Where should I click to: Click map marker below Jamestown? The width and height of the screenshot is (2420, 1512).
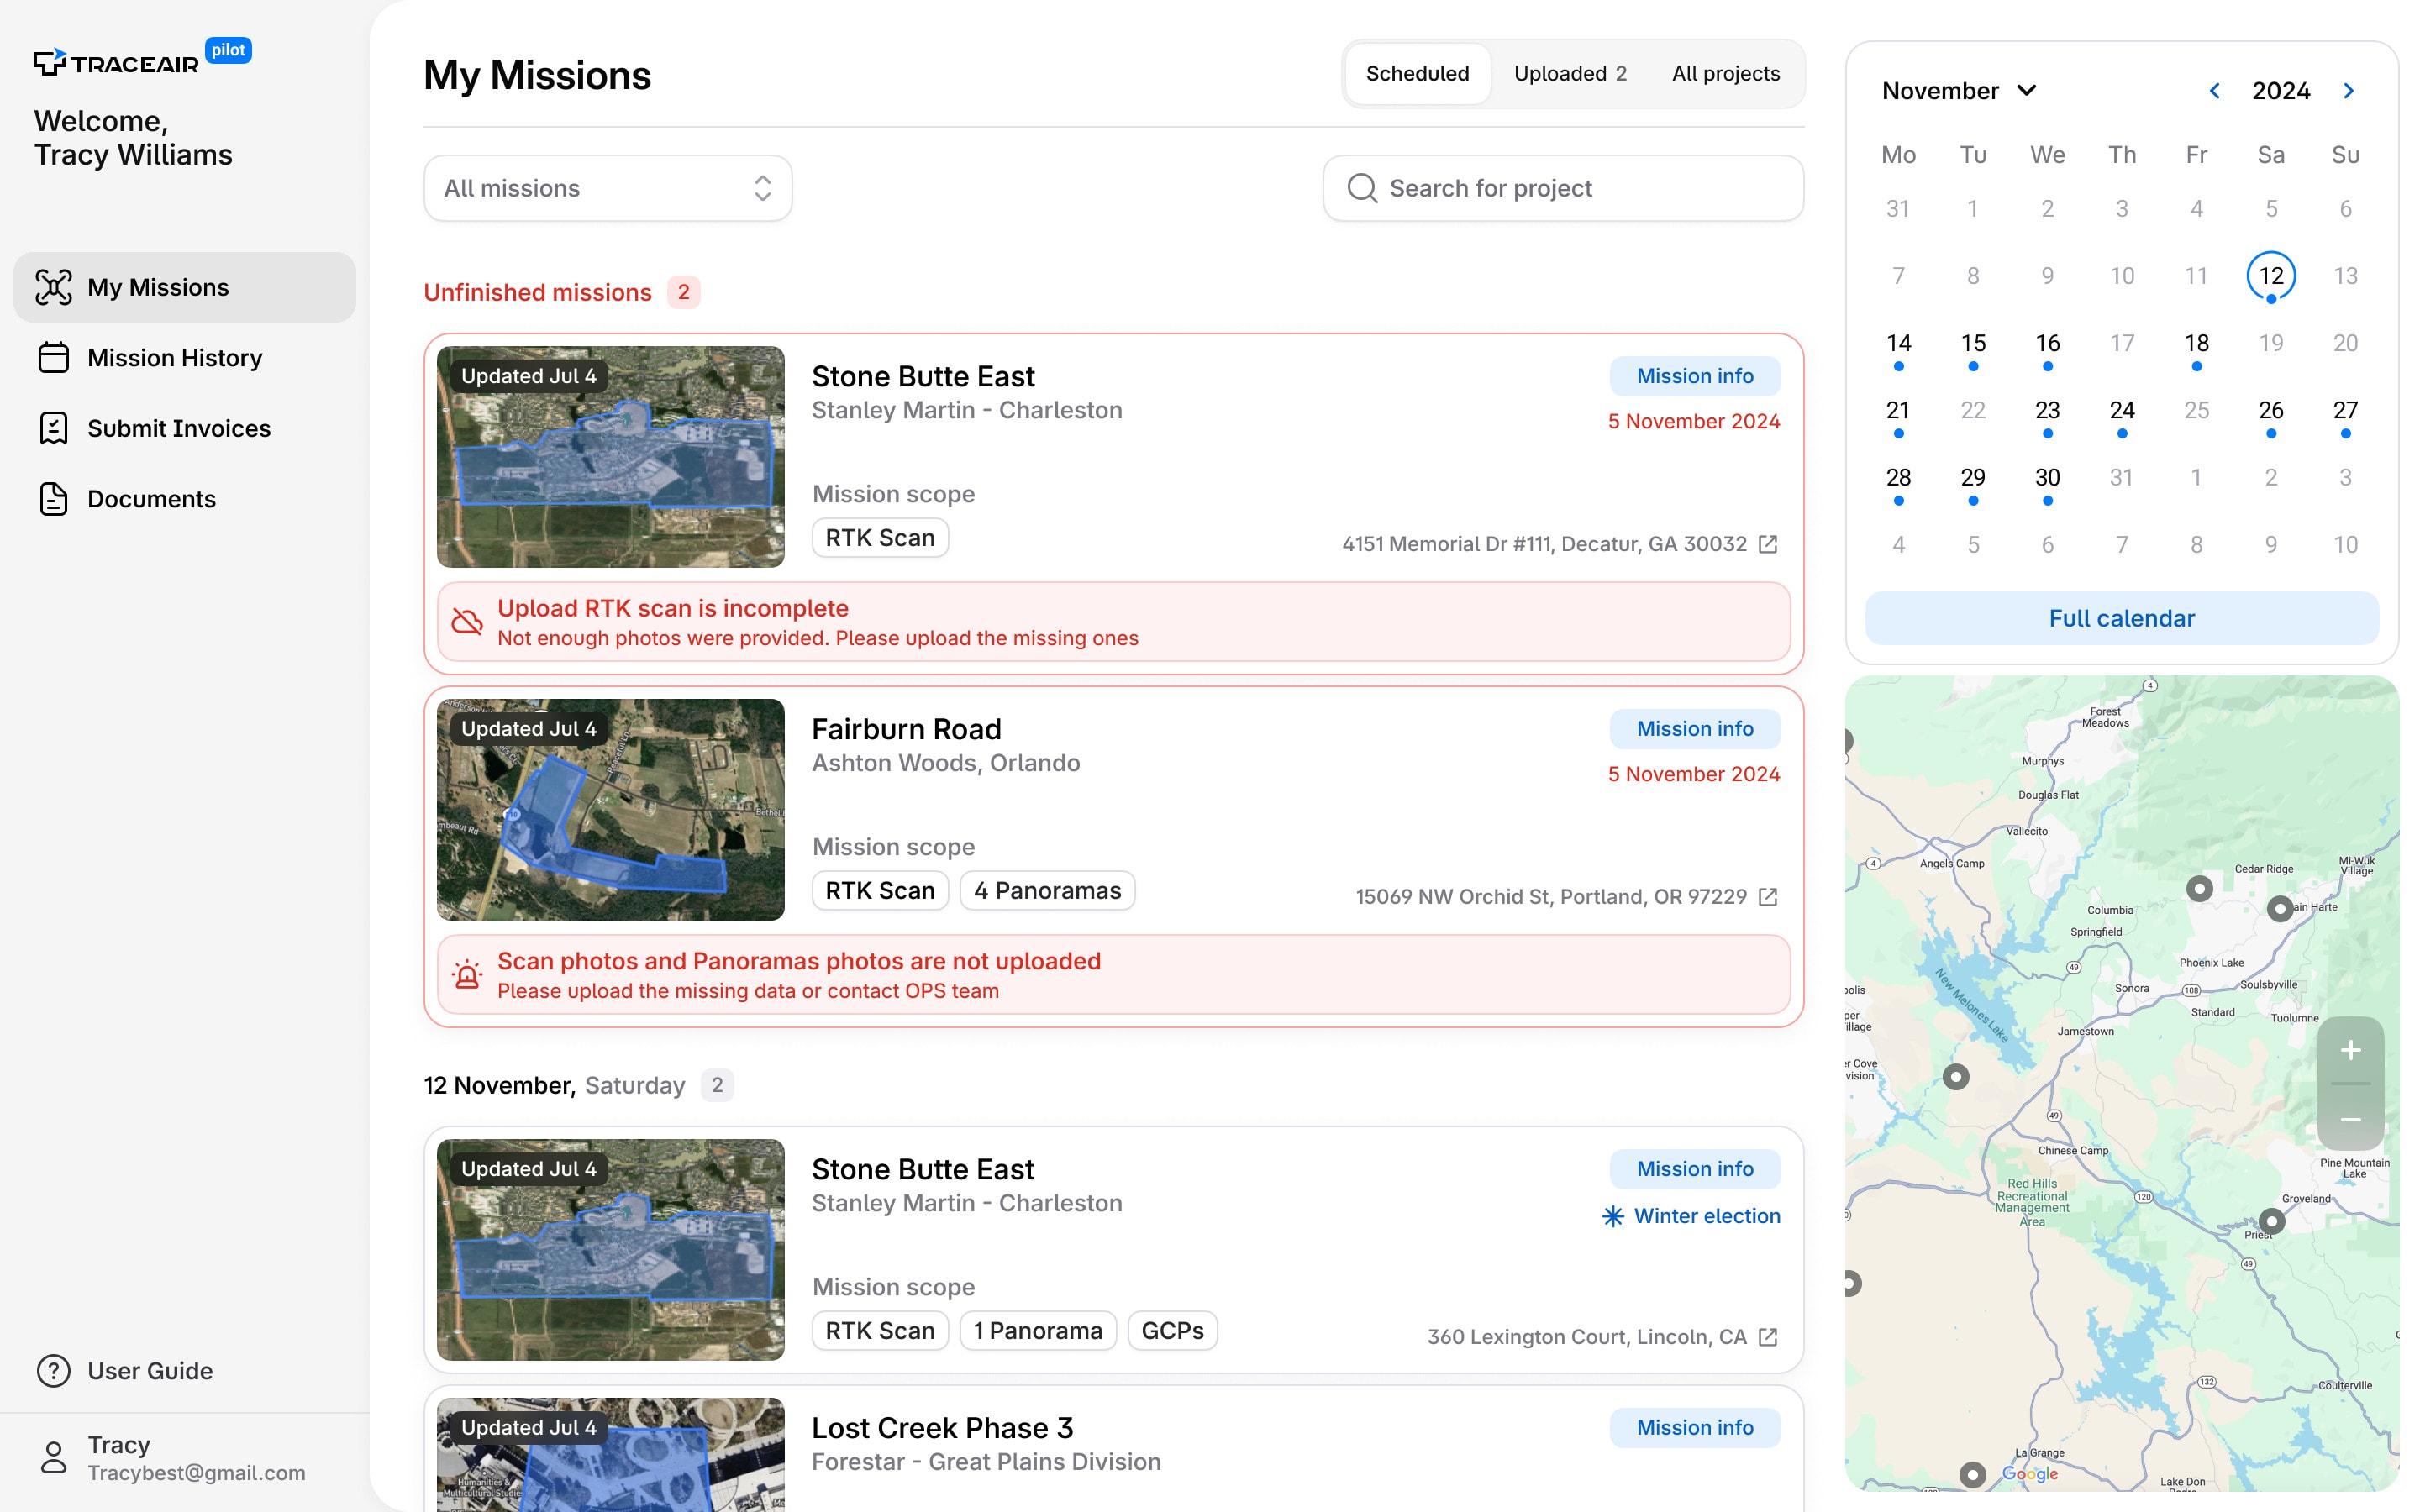(1956, 1077)
